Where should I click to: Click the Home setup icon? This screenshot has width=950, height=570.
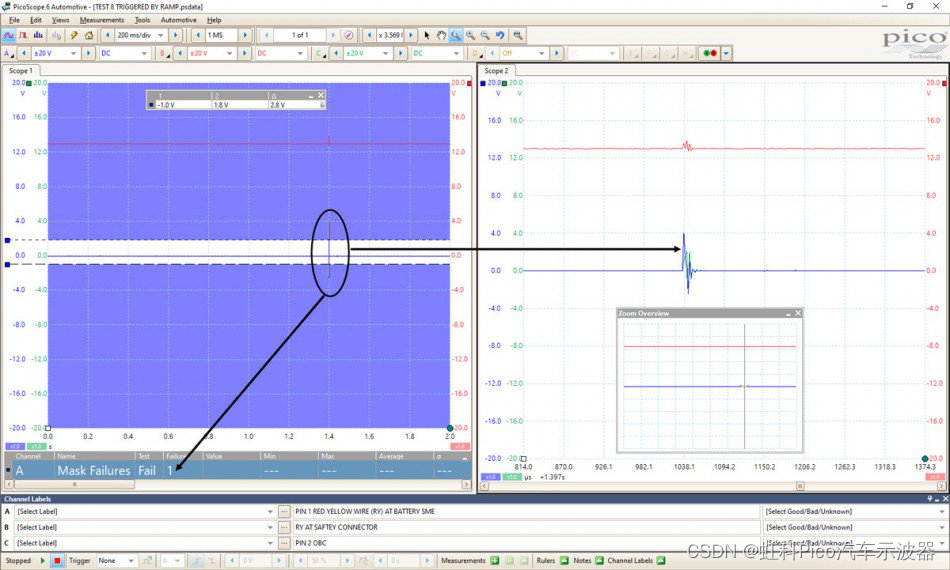(x=89, y=36)
